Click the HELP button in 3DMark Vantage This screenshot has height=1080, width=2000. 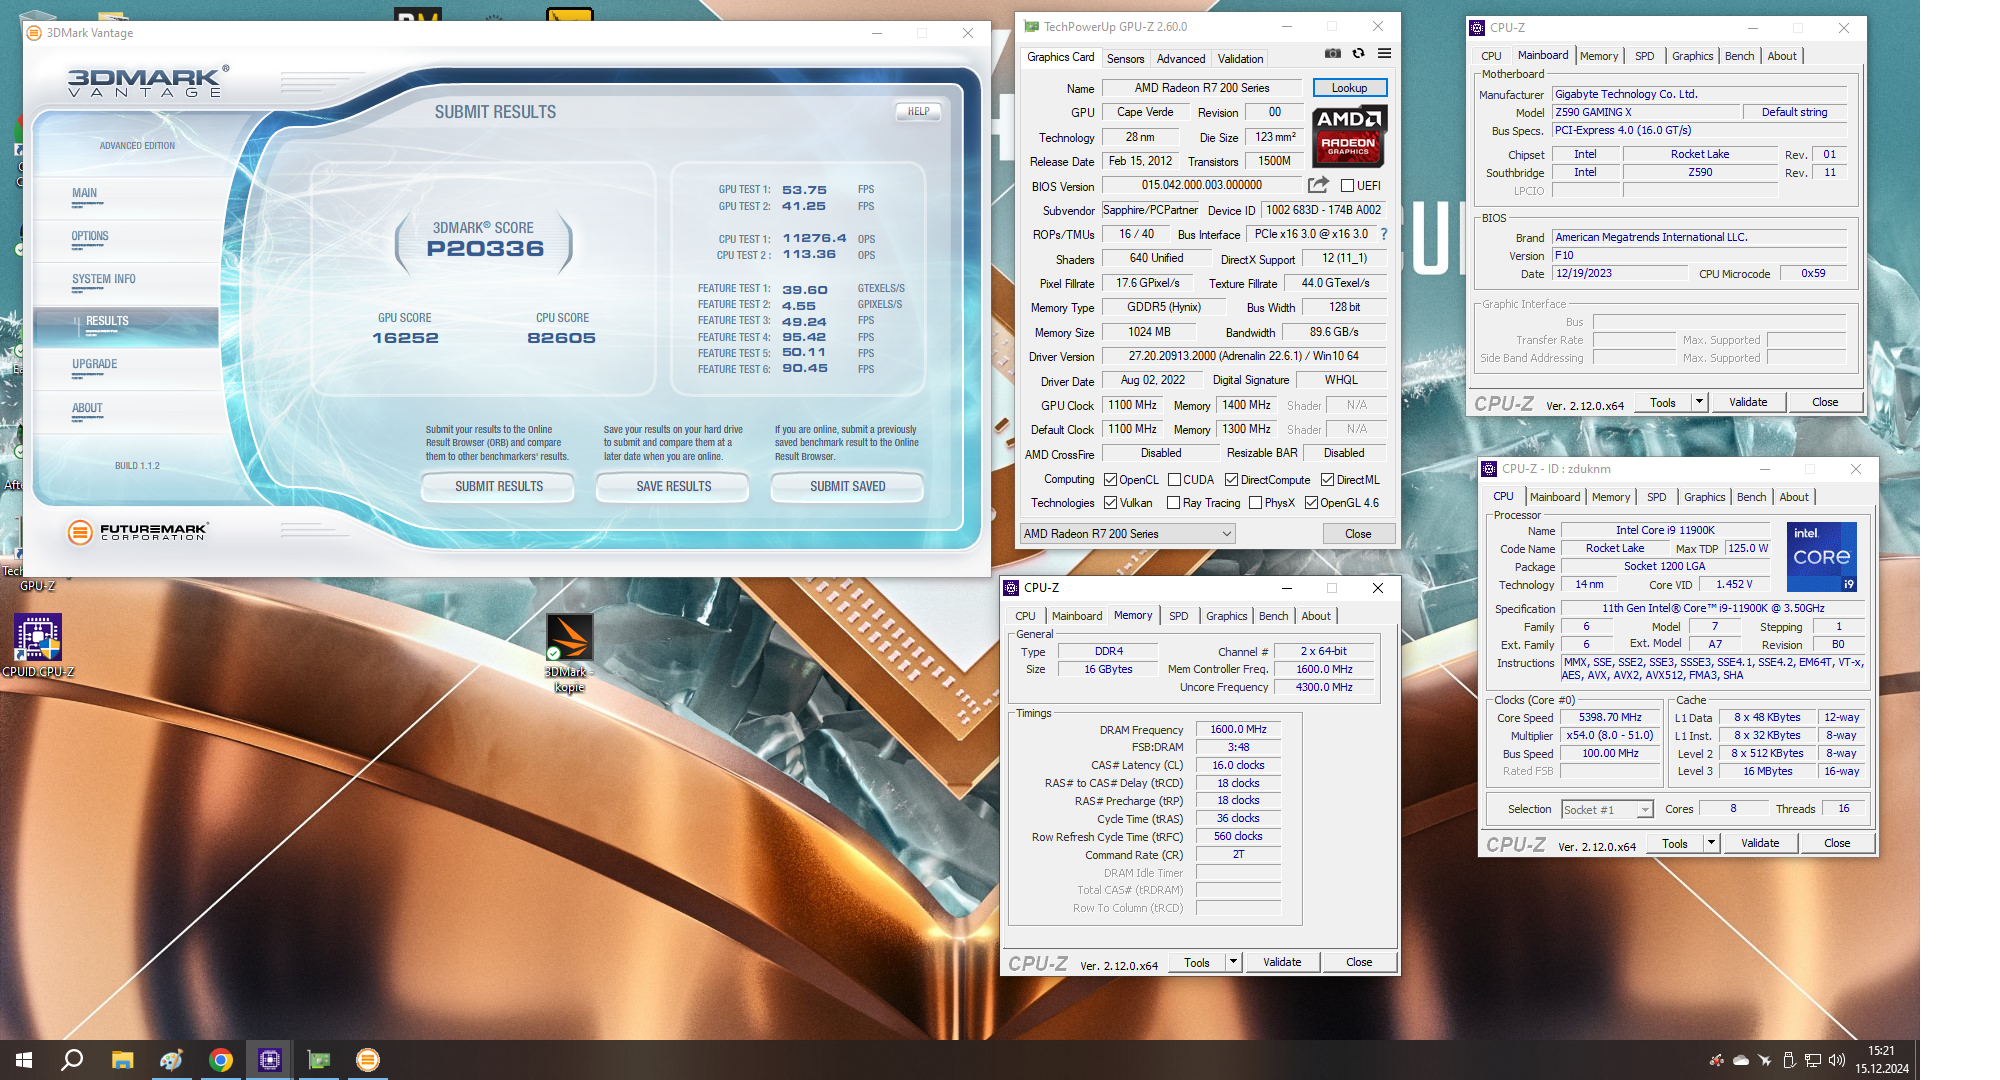918,112
